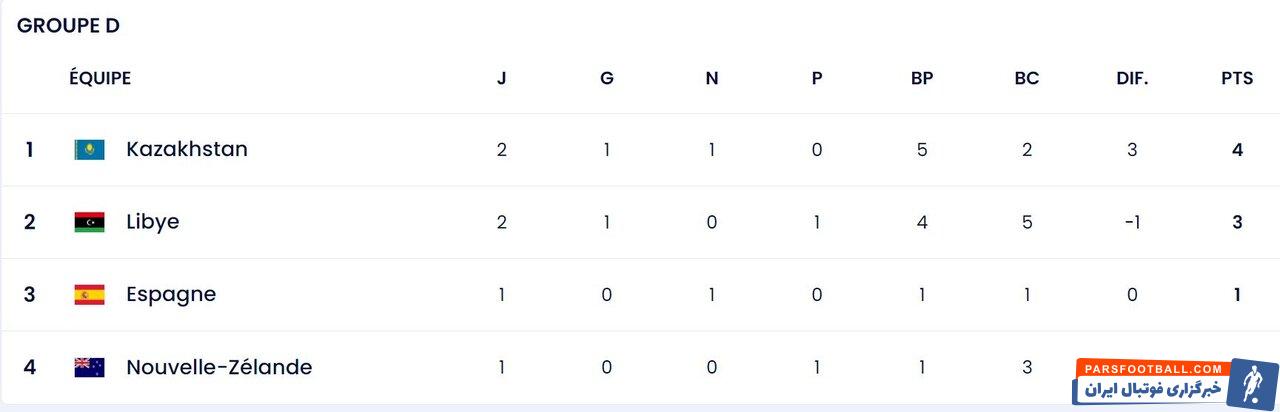
Task: Click the J column header
Action: point(502,78)
